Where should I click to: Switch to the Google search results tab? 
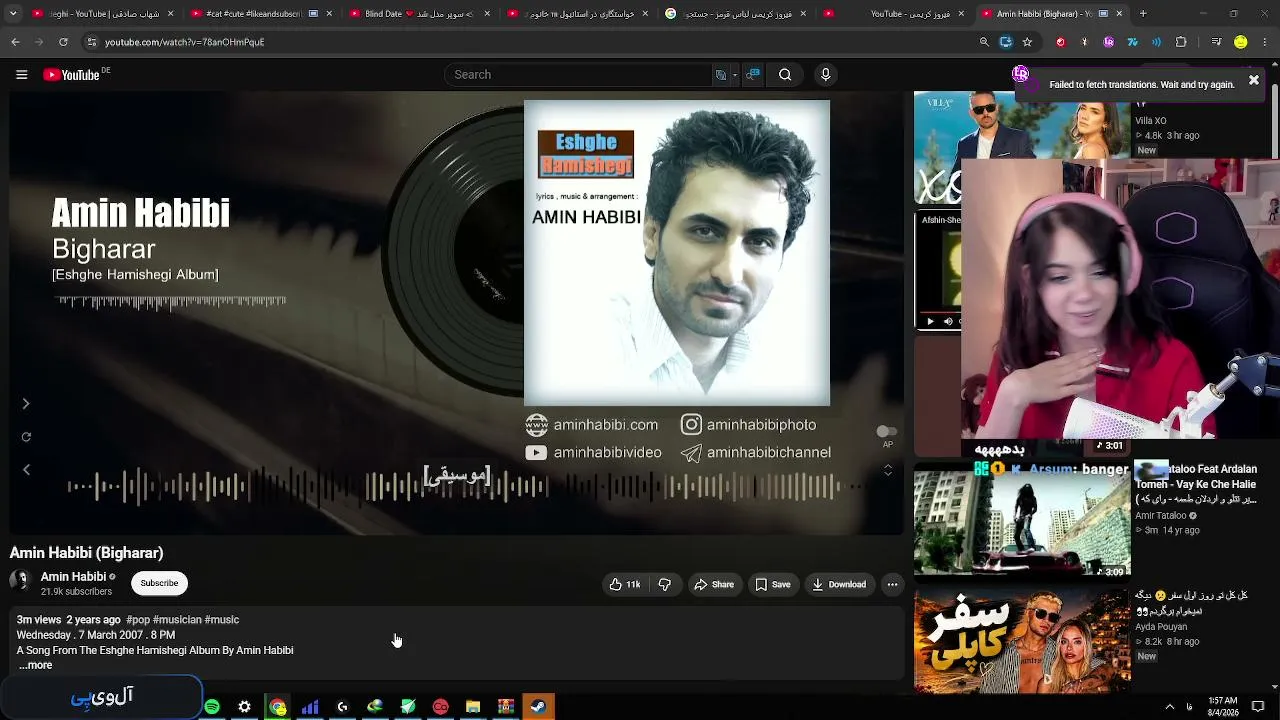coord(736,14)
